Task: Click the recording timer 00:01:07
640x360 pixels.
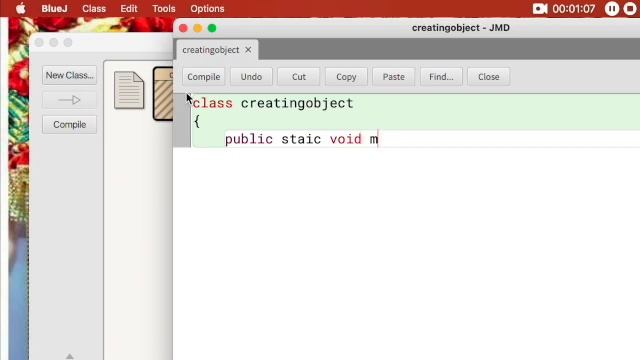Action: 573,9
